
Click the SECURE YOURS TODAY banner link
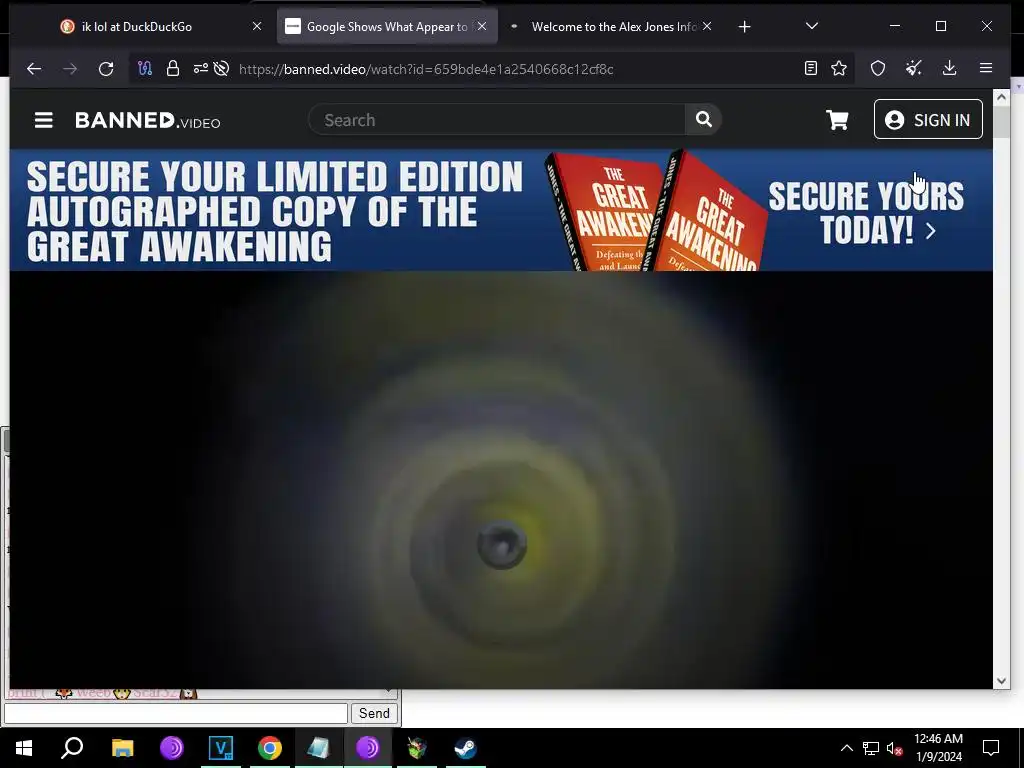865,213
